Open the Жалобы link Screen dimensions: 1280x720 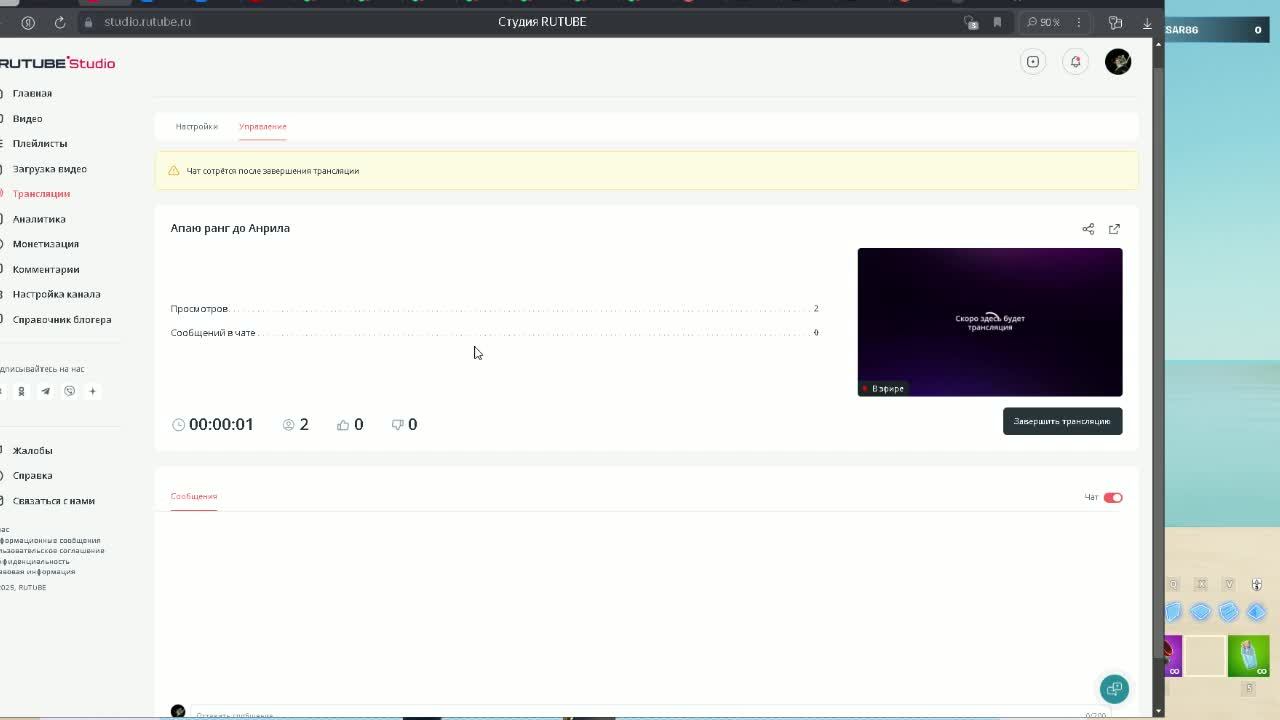tap(32, 451)
